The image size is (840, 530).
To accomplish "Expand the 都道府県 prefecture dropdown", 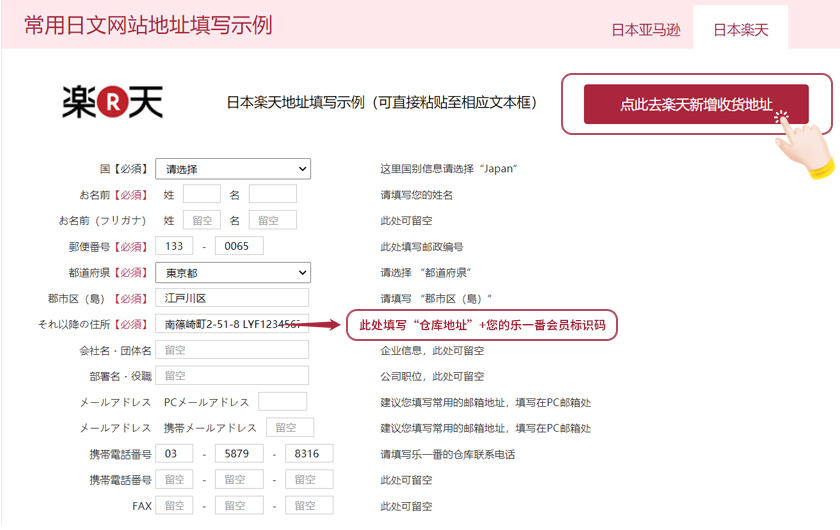I will point(233,272).
